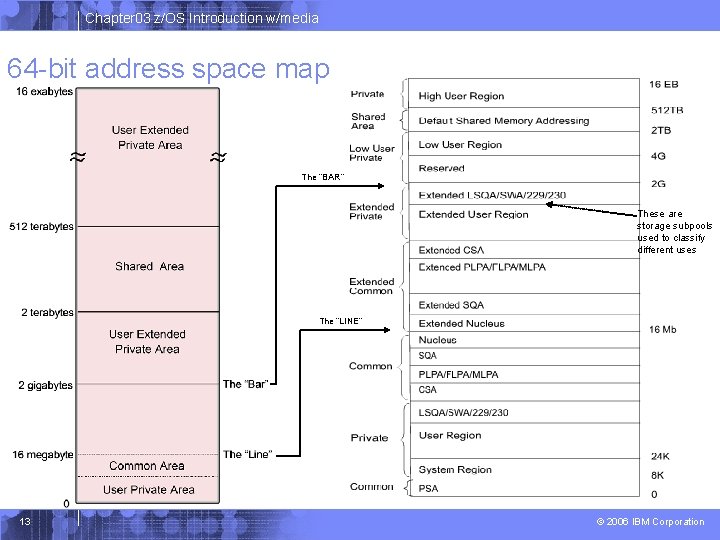Click the 'The "BAR"' arrow label

pyautogui.click(x=323, y=177)
